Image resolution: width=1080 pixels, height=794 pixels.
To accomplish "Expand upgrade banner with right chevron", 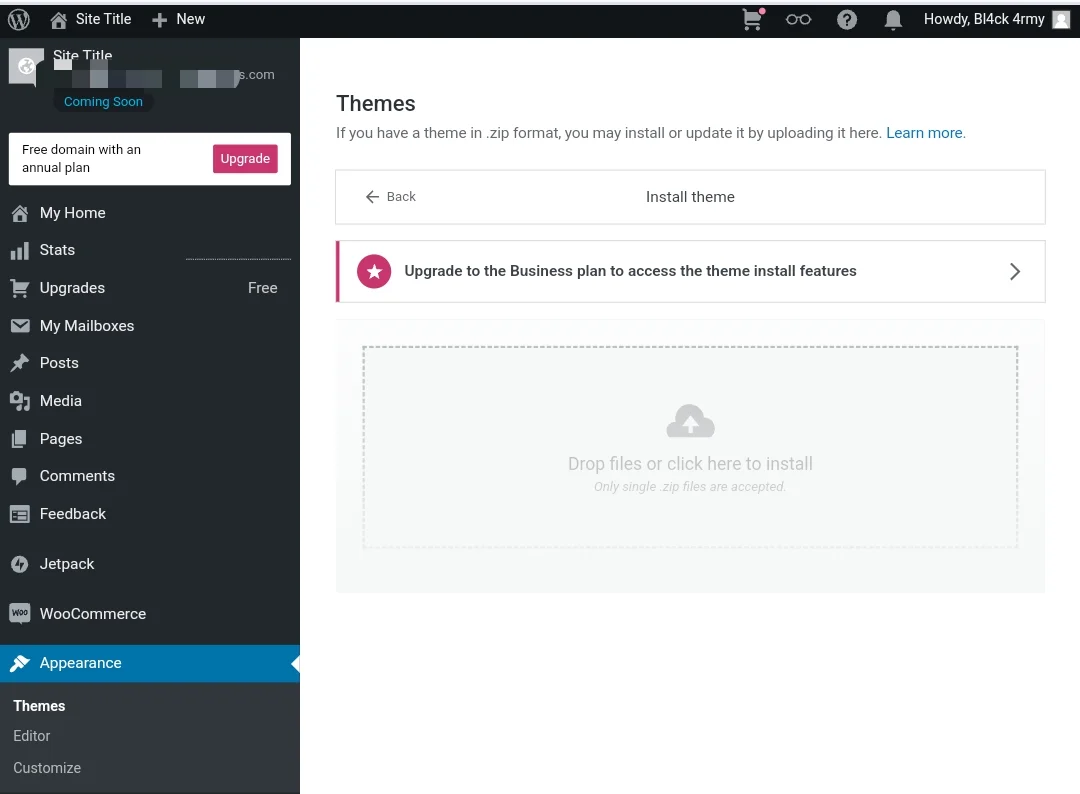I will (x=1015, y=271).
